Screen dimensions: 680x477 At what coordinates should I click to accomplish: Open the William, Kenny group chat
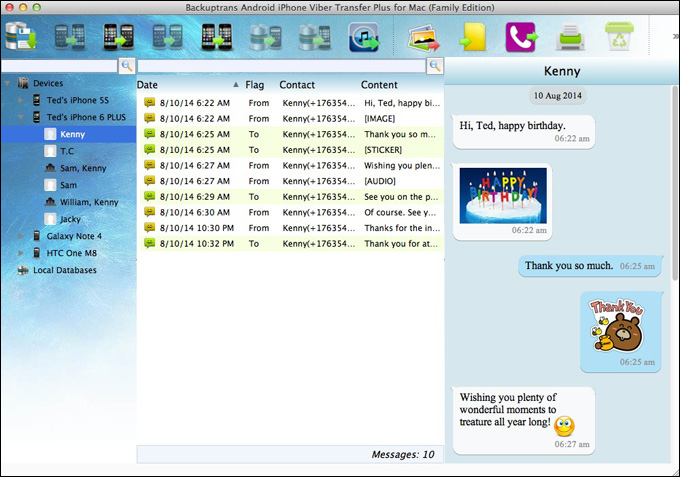(x=89, y=202)
